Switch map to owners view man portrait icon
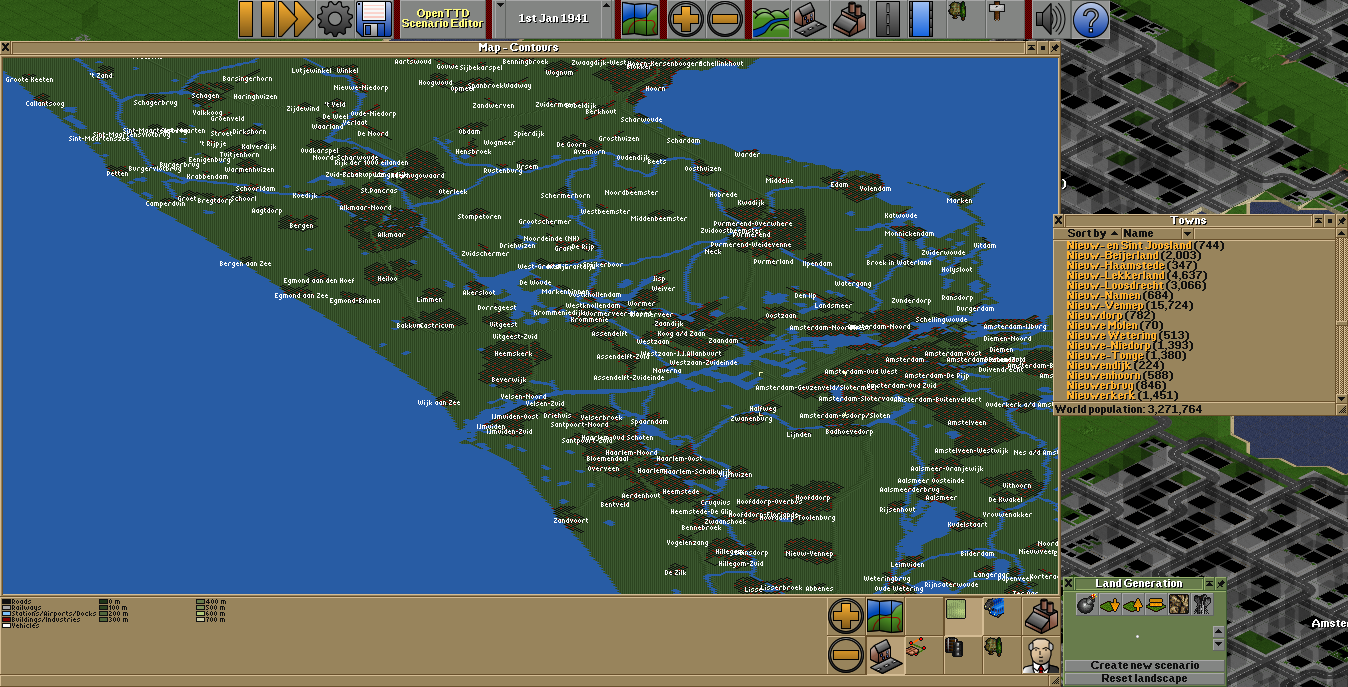 [1041, 655]
